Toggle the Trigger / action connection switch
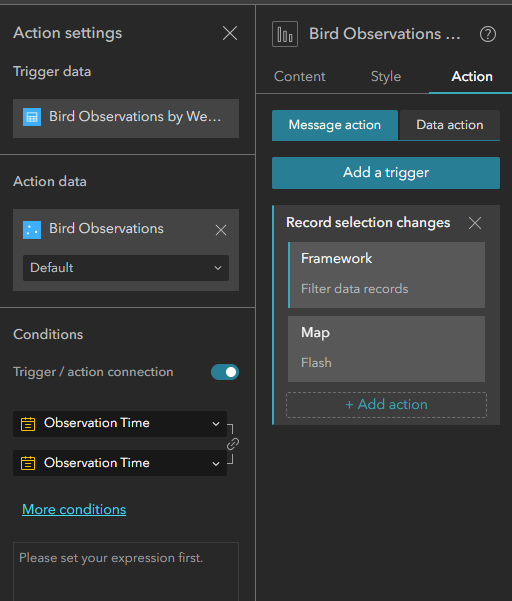 click(225, 372)
